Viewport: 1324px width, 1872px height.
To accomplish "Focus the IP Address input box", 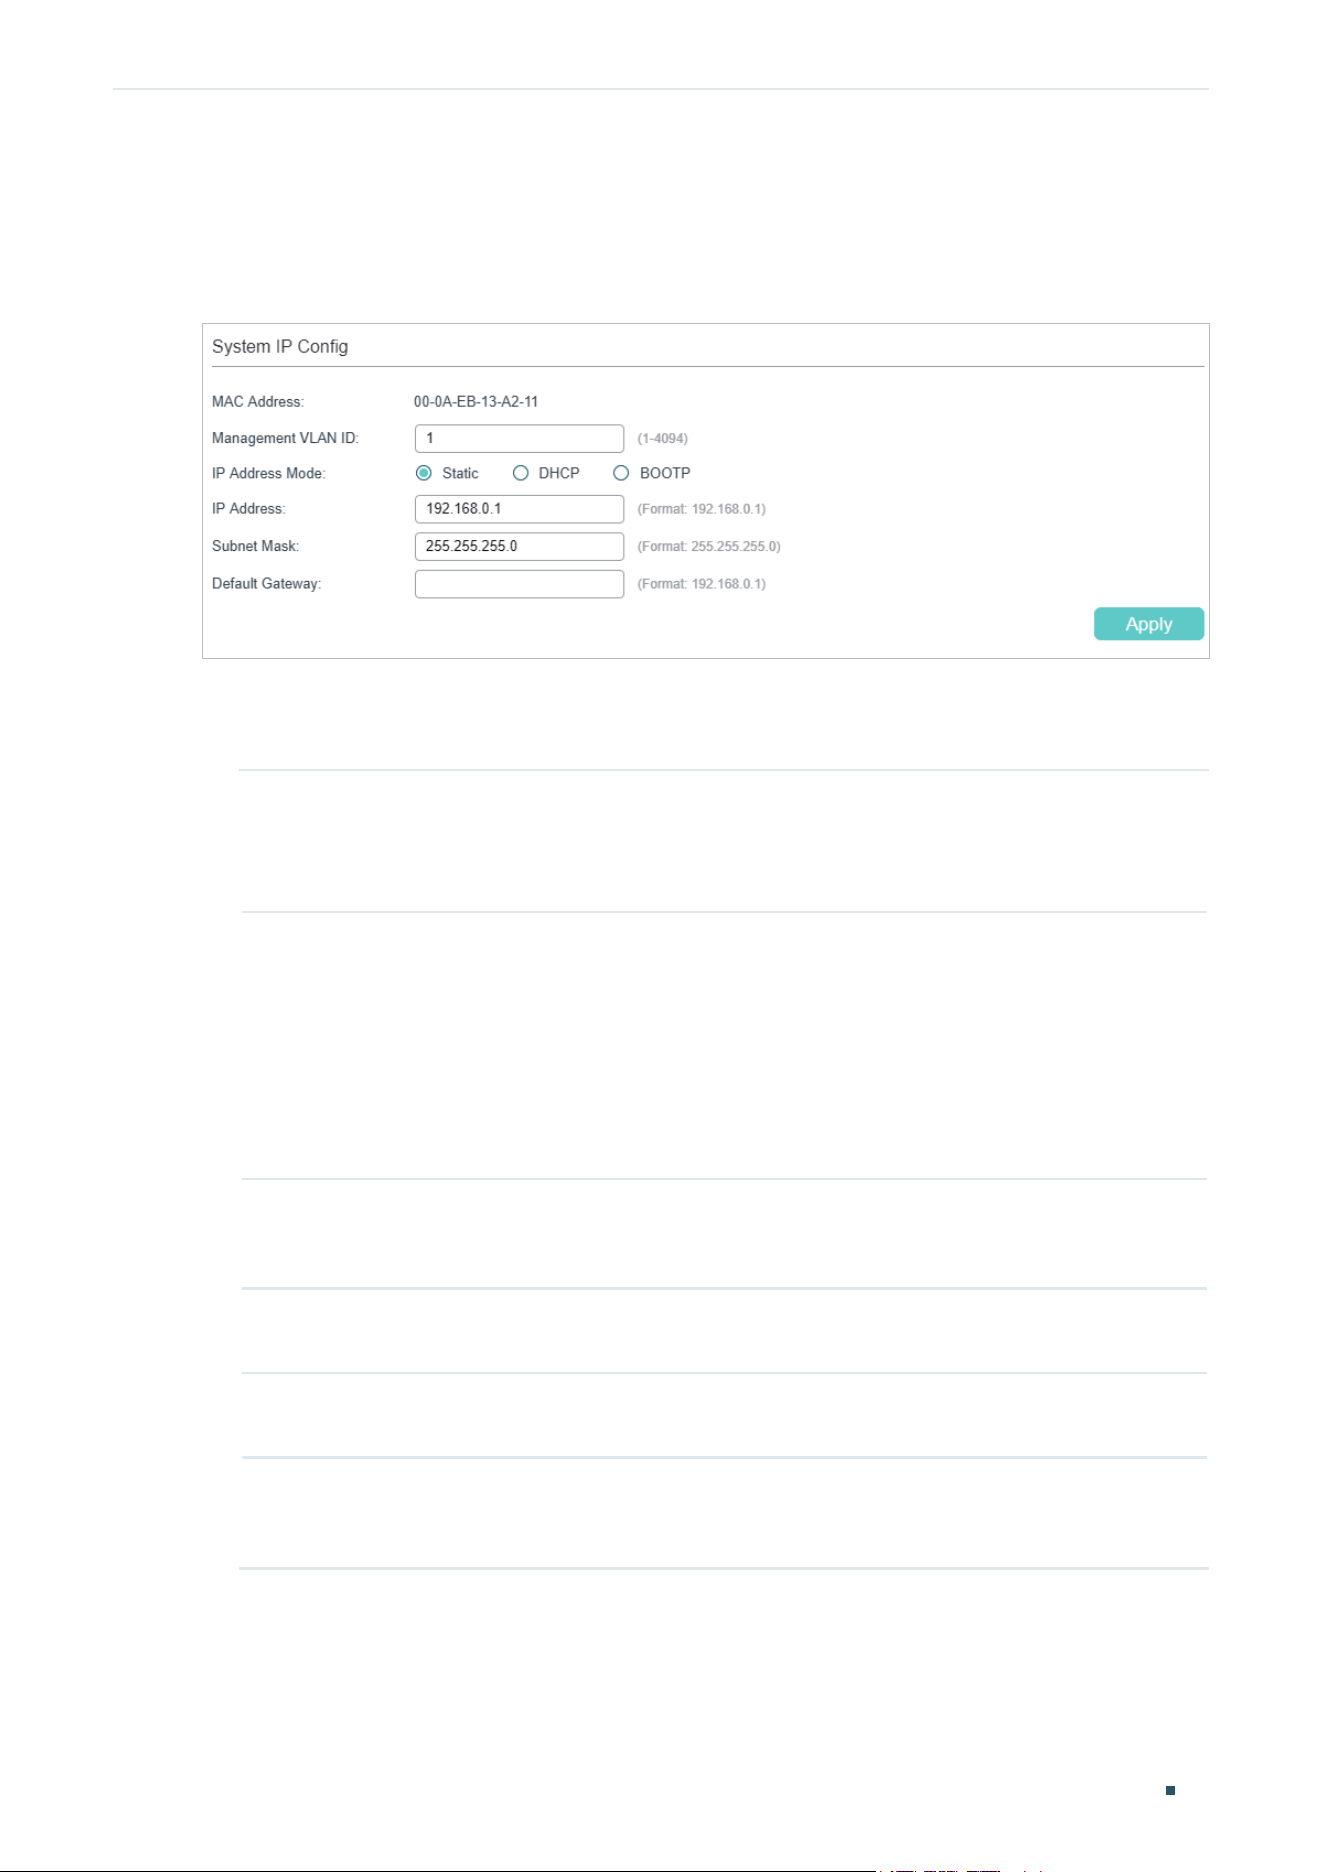I will pos(519,509).
